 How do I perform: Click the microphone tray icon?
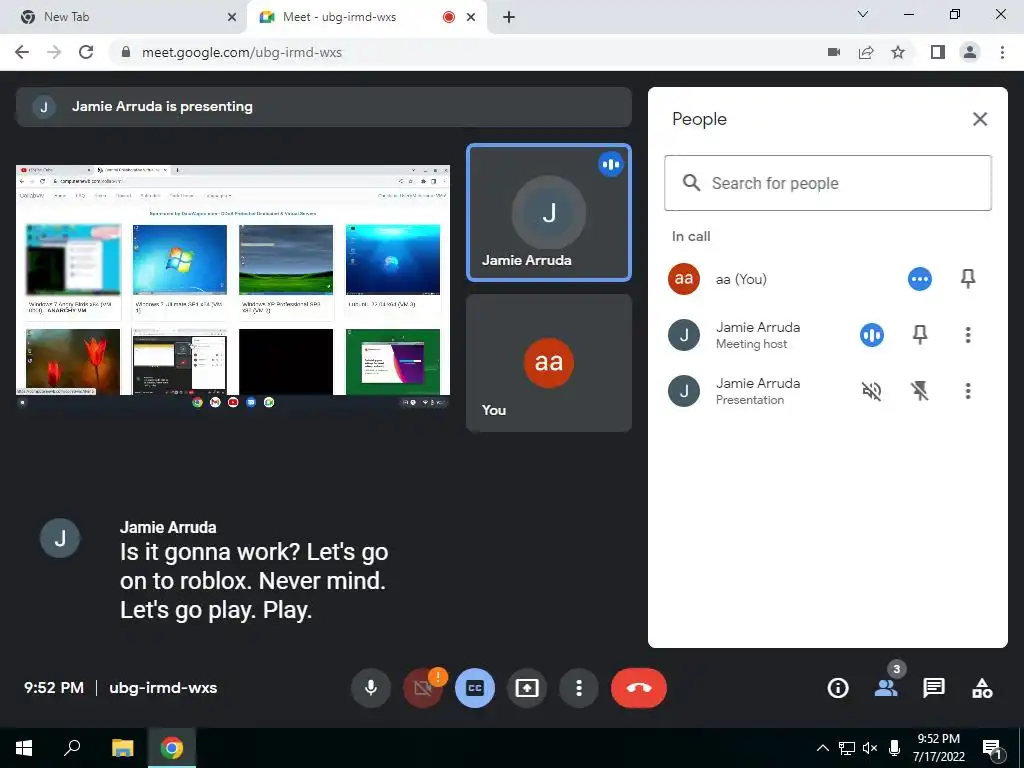coord(894,748)
